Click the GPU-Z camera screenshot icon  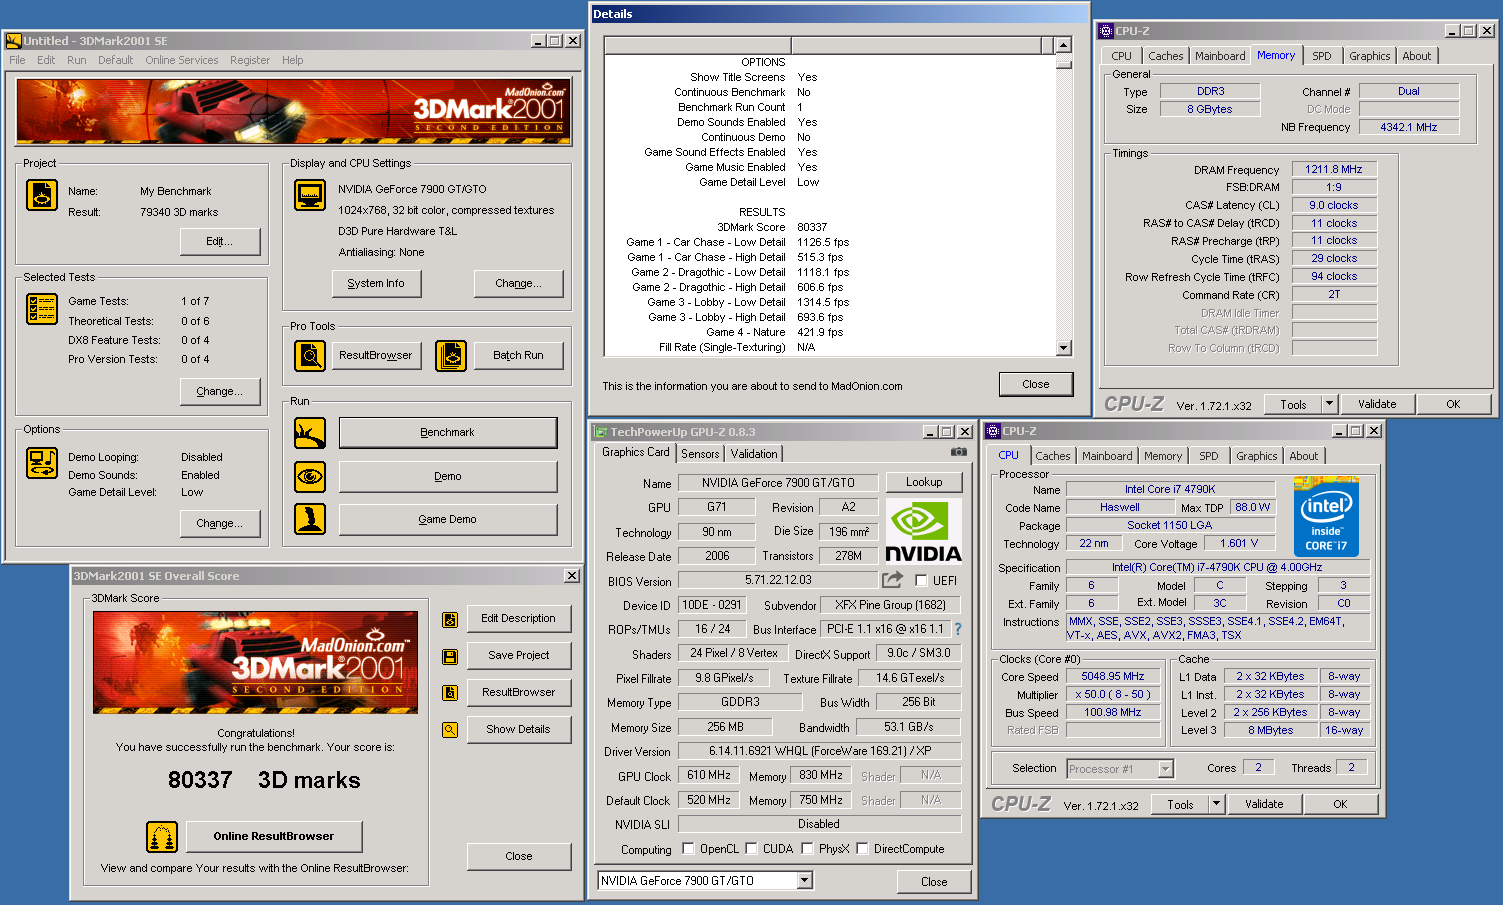click(x=958, y=452)
